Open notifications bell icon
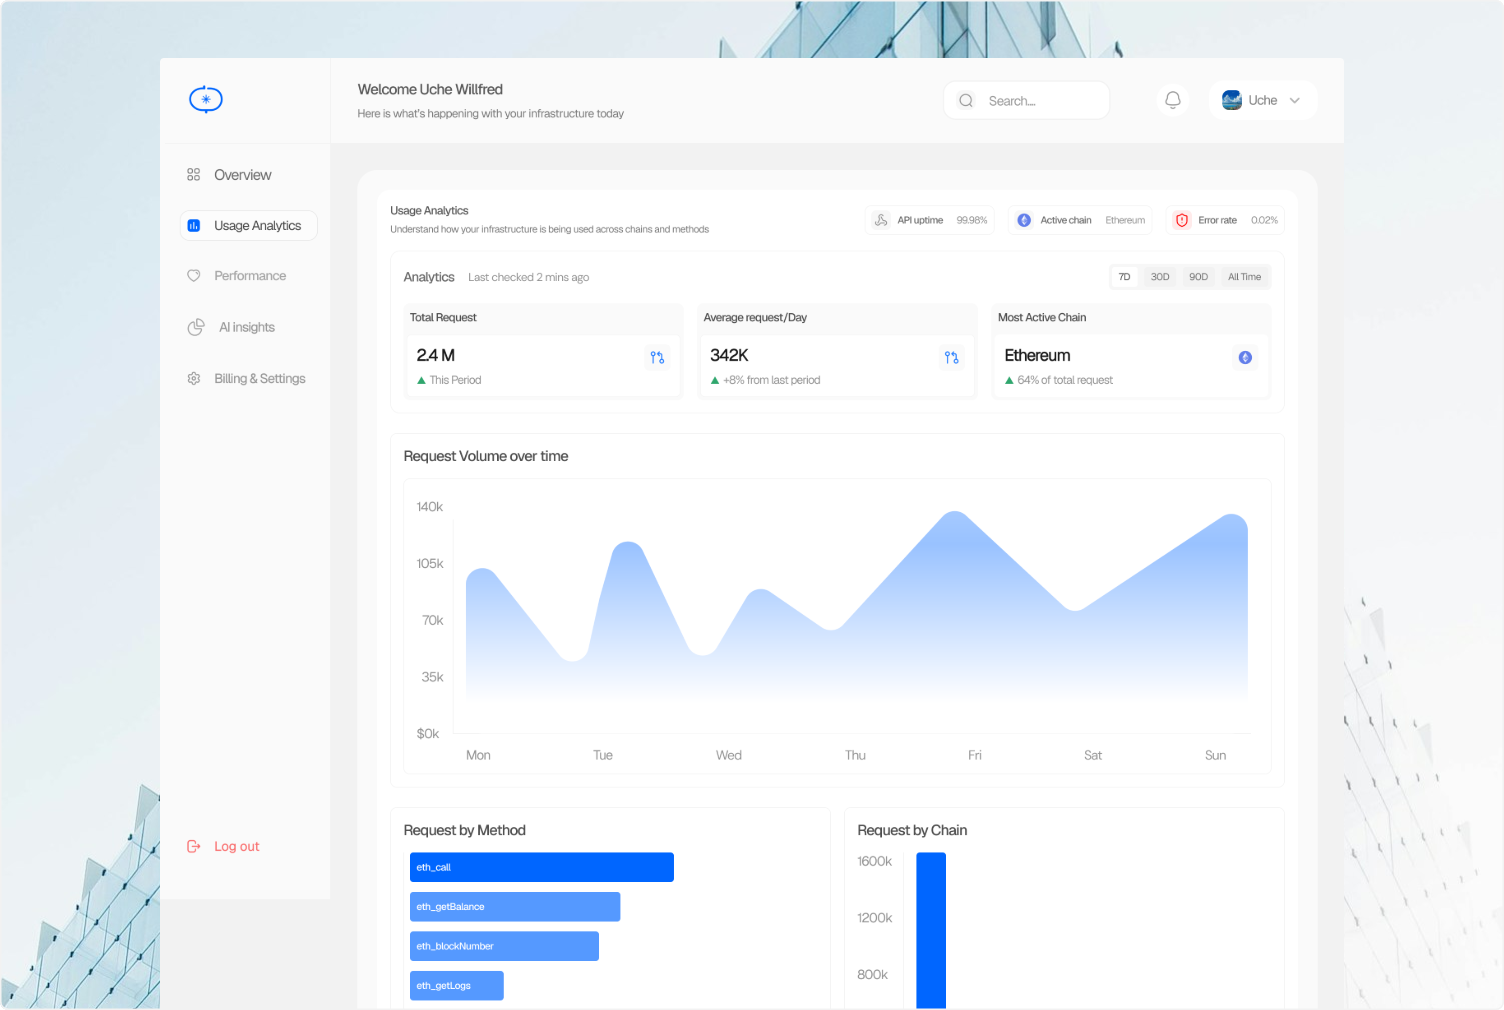Screen dimensions: 1504x1010 [1173, 100]
